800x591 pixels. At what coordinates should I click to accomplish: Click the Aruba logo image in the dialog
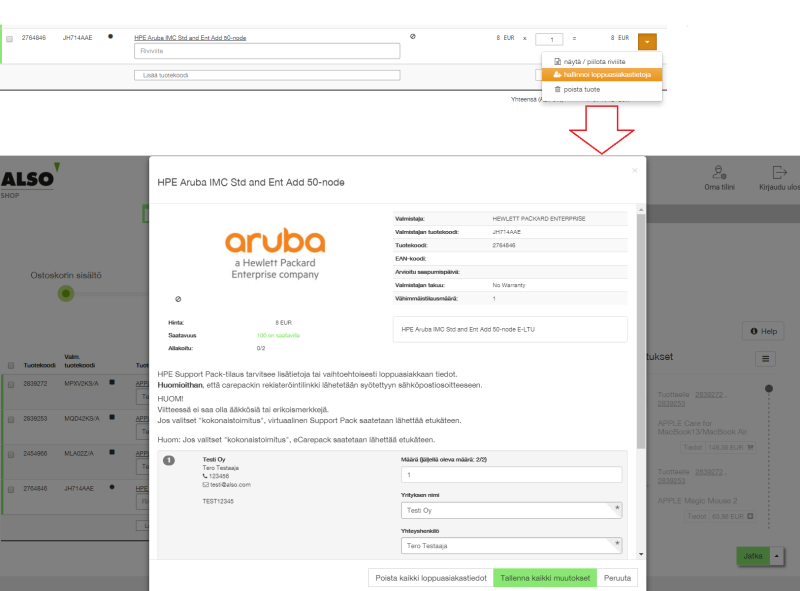coord(275,253)
